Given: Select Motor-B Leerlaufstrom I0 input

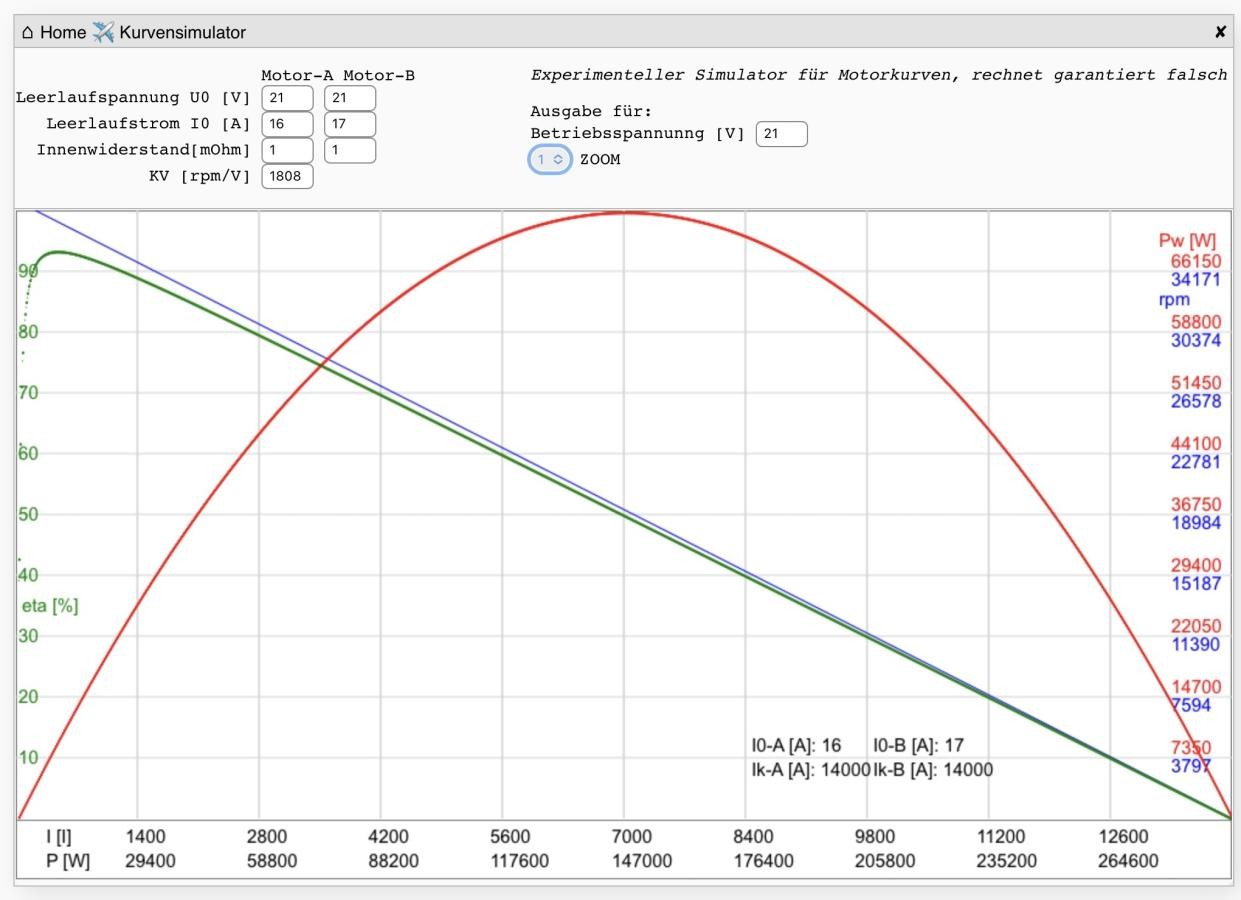Looking at the screenshot, I should pos(350,124).
